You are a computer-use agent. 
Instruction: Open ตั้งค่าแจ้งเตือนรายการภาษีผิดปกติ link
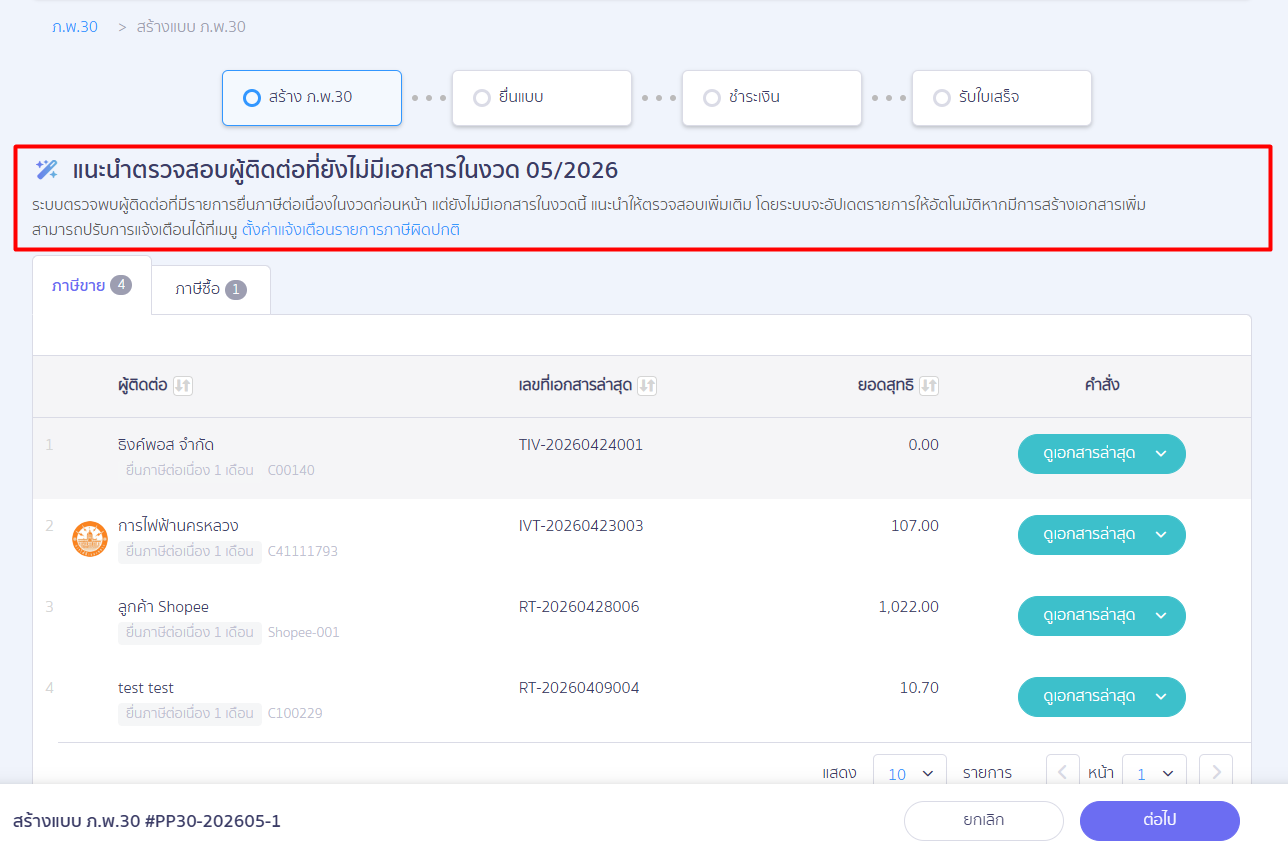351,230
